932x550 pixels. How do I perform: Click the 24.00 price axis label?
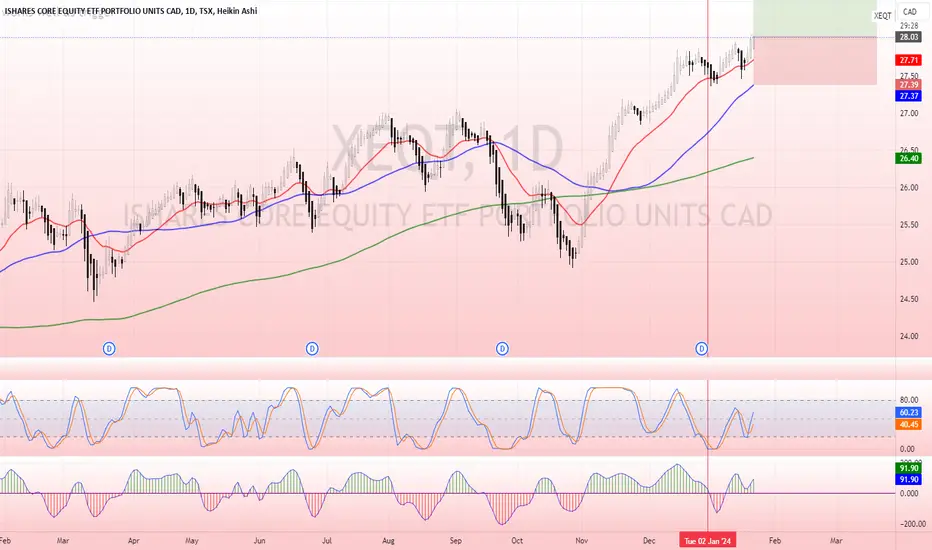(x=909, y=336)
